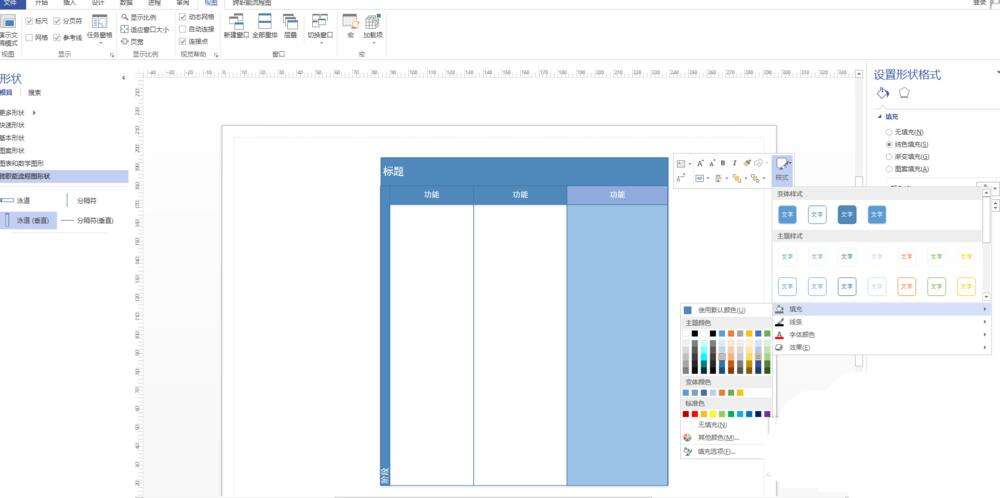
Task: Click the More Colors (其他颜色) item
Action: (x=718, y=437)
